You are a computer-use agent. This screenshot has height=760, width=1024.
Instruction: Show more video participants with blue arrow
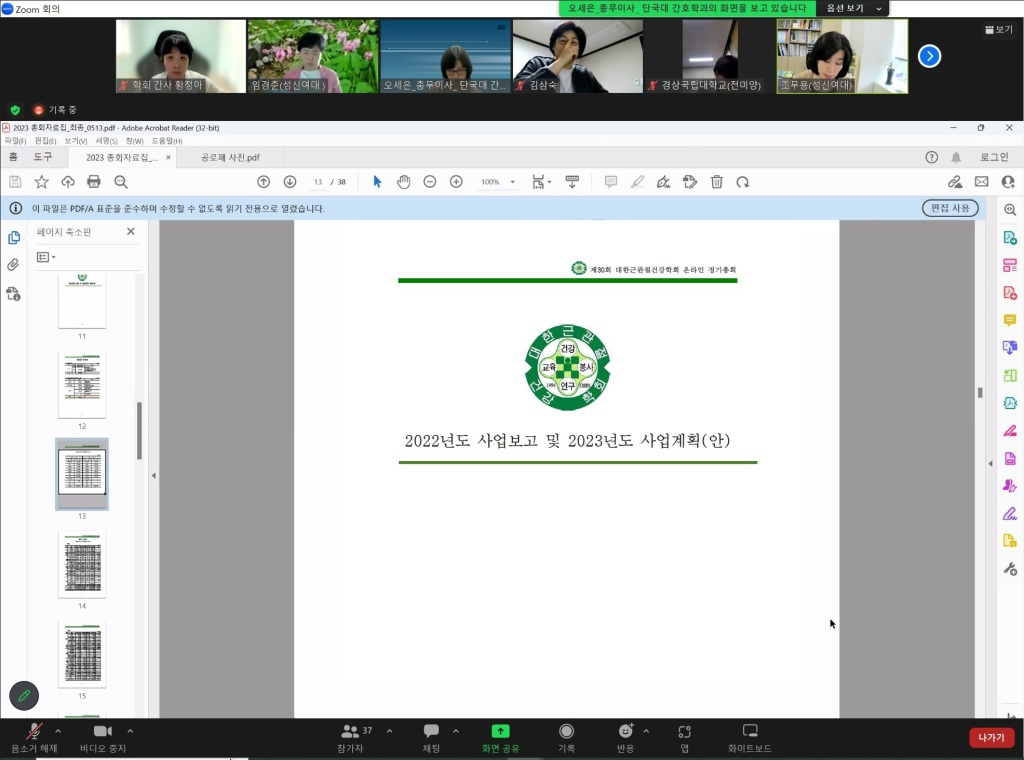point(929,56)
